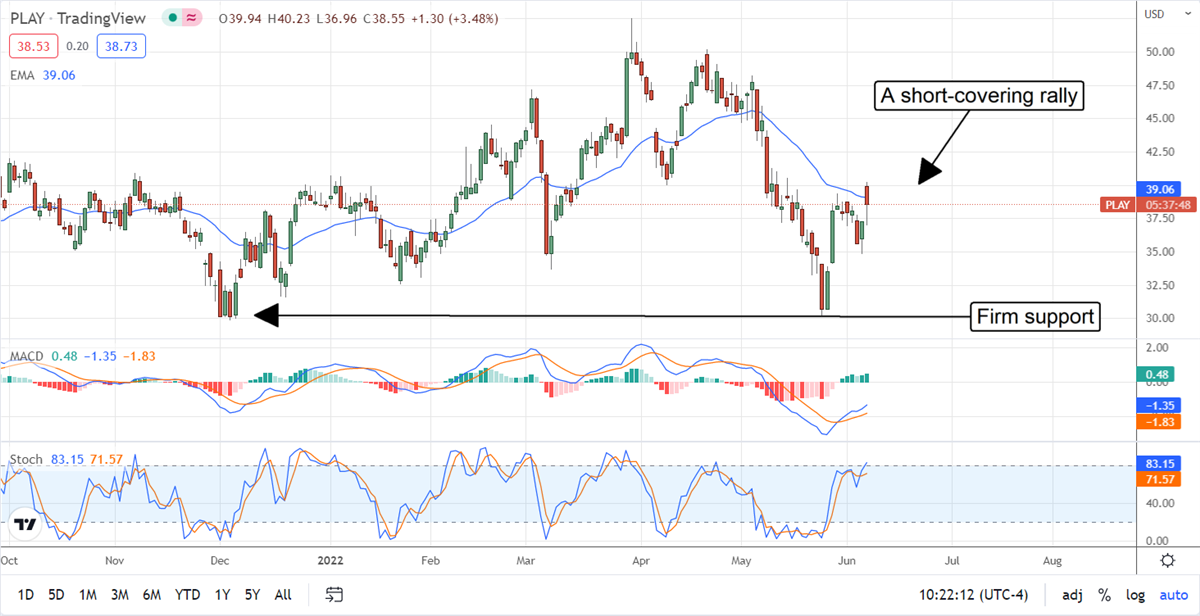Click the pink approximate-data indicator icon

click(x=190, y=18)
